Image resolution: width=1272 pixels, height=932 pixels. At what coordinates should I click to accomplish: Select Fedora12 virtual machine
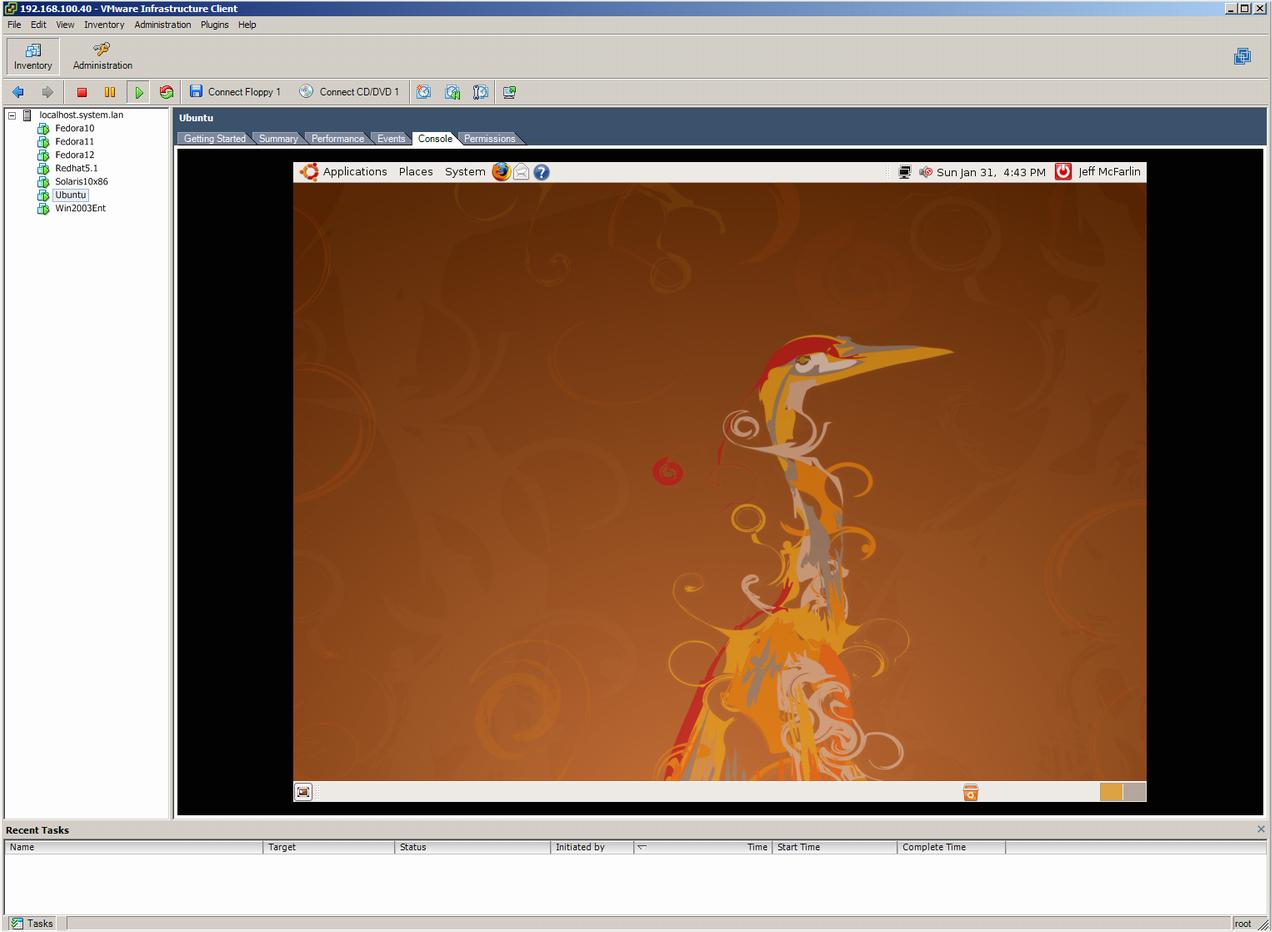click(x=74, y=155)
